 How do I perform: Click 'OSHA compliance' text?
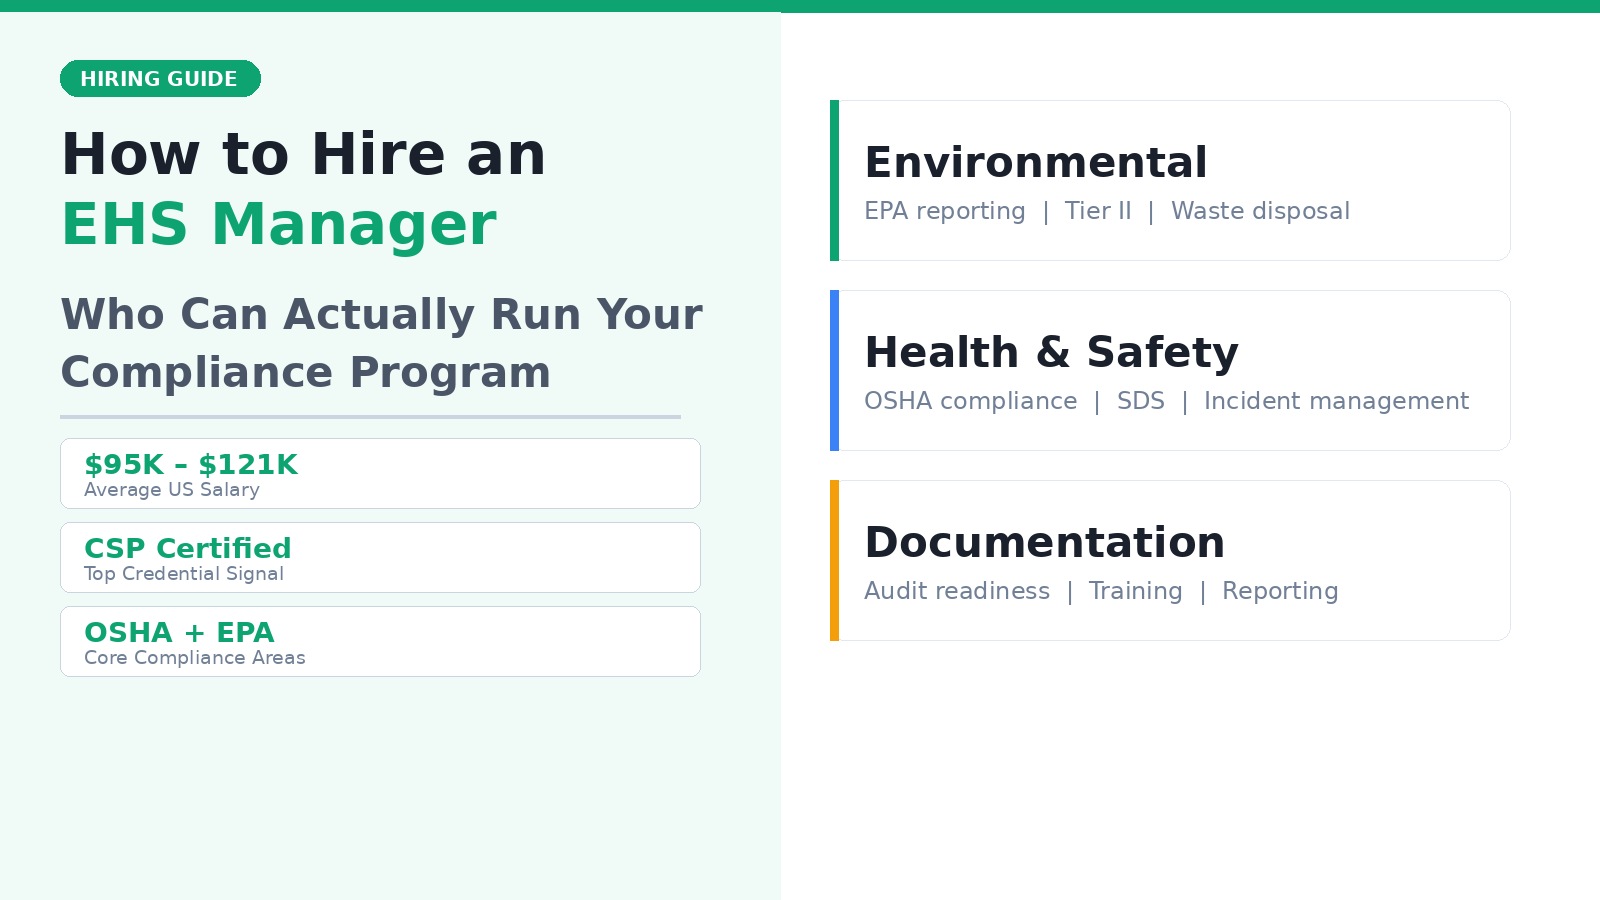click(971, 401)
